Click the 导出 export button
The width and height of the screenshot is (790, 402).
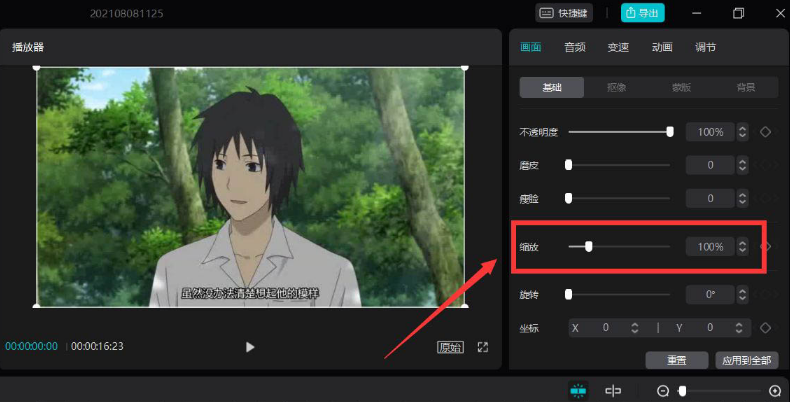click(x=642, y=13)
